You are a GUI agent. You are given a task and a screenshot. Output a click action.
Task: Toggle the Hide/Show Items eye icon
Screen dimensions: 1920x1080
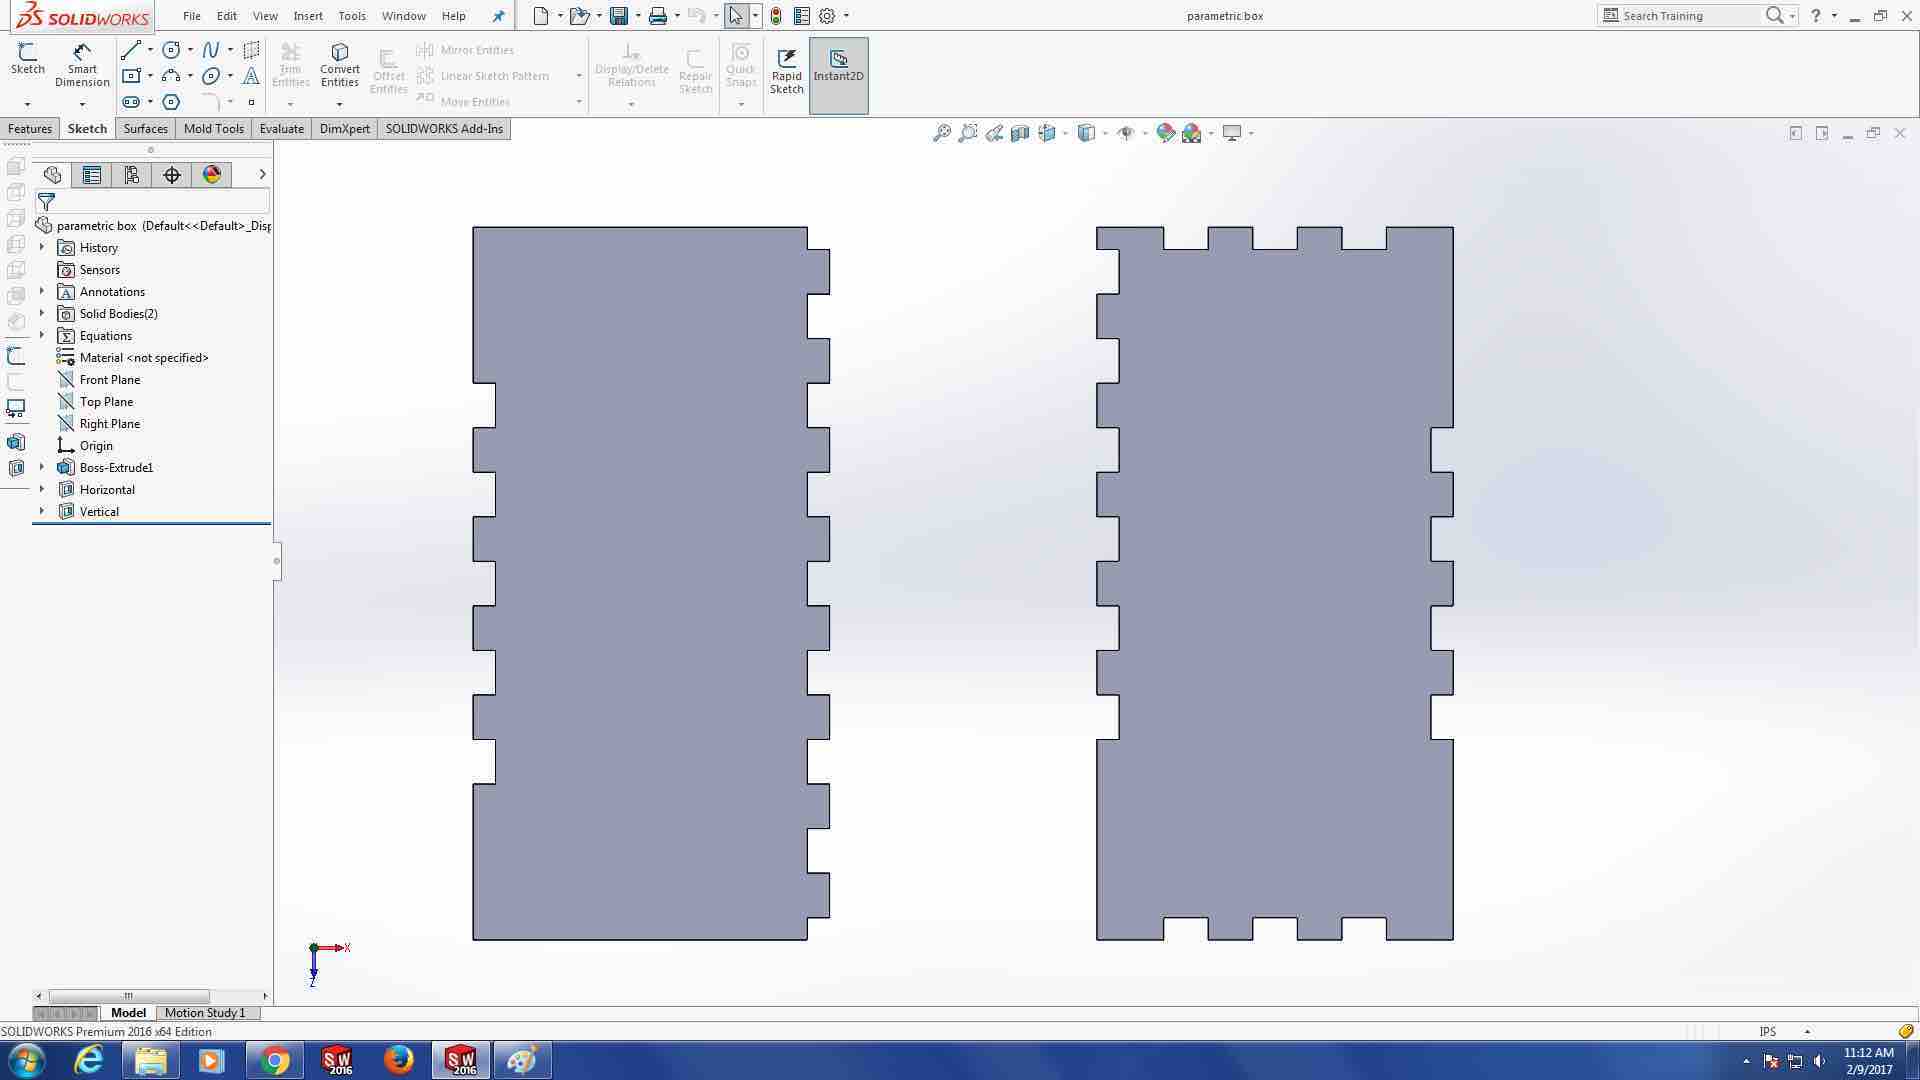[1125, 133]
